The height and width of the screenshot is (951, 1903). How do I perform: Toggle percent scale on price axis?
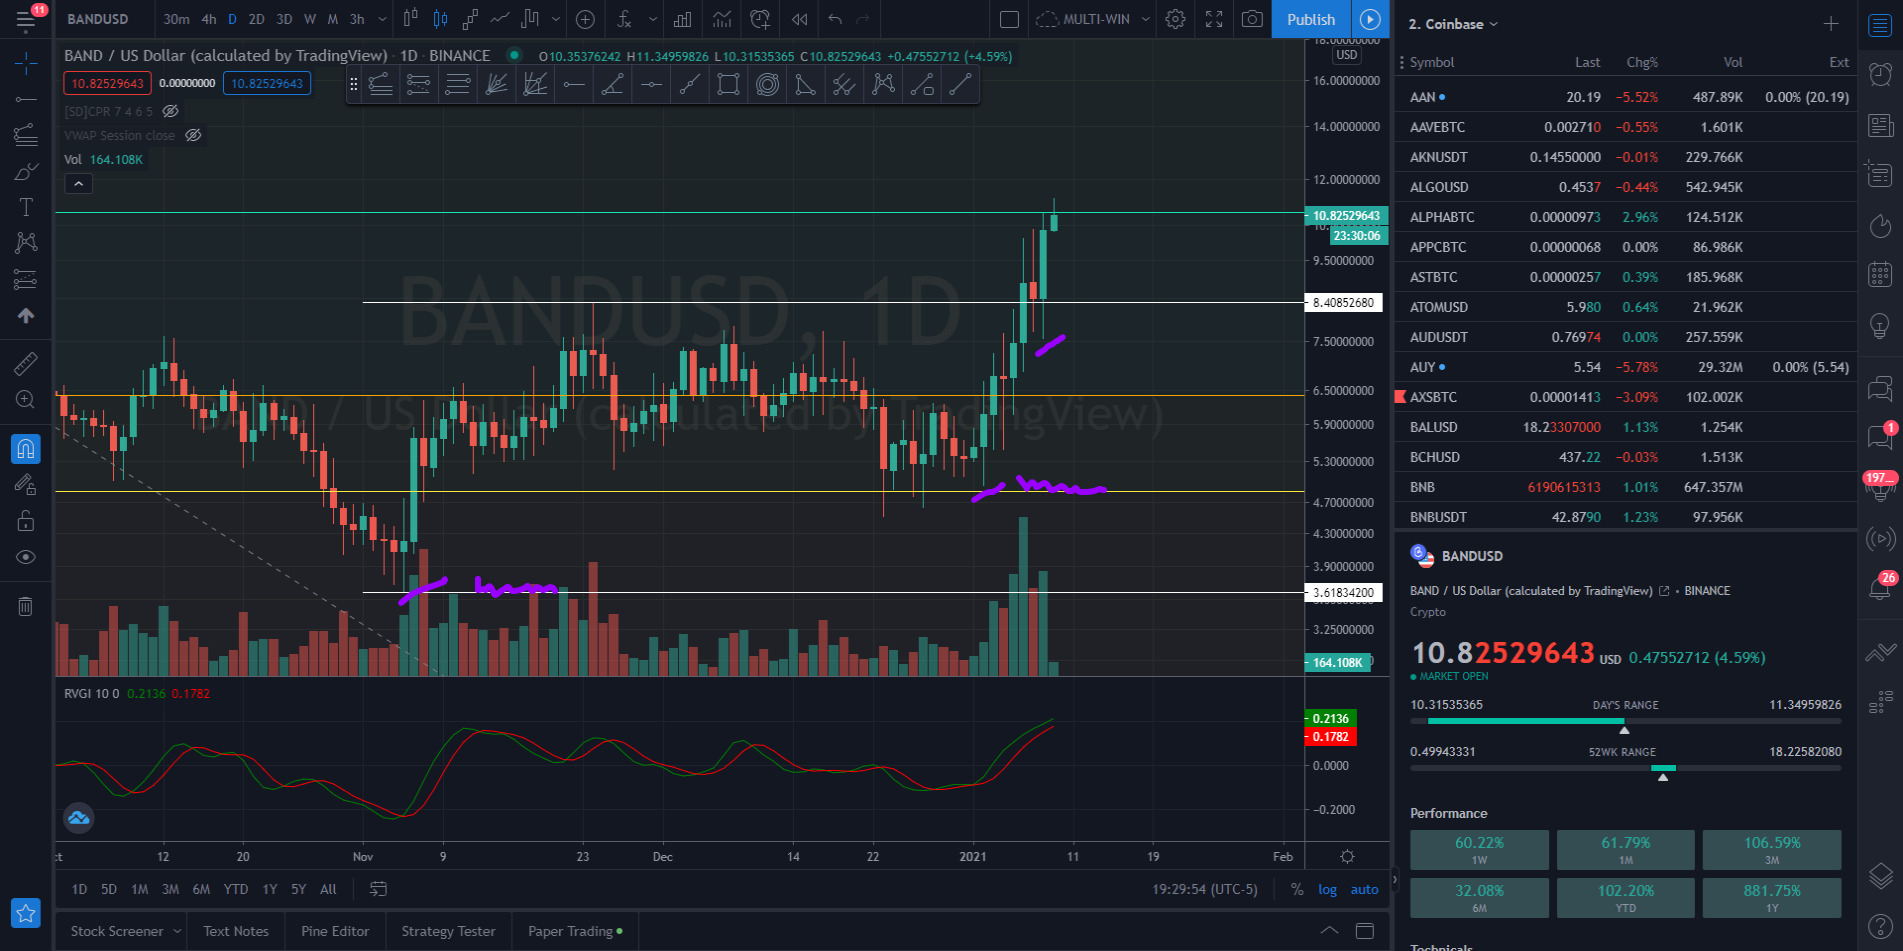(x=1297, y=889)
